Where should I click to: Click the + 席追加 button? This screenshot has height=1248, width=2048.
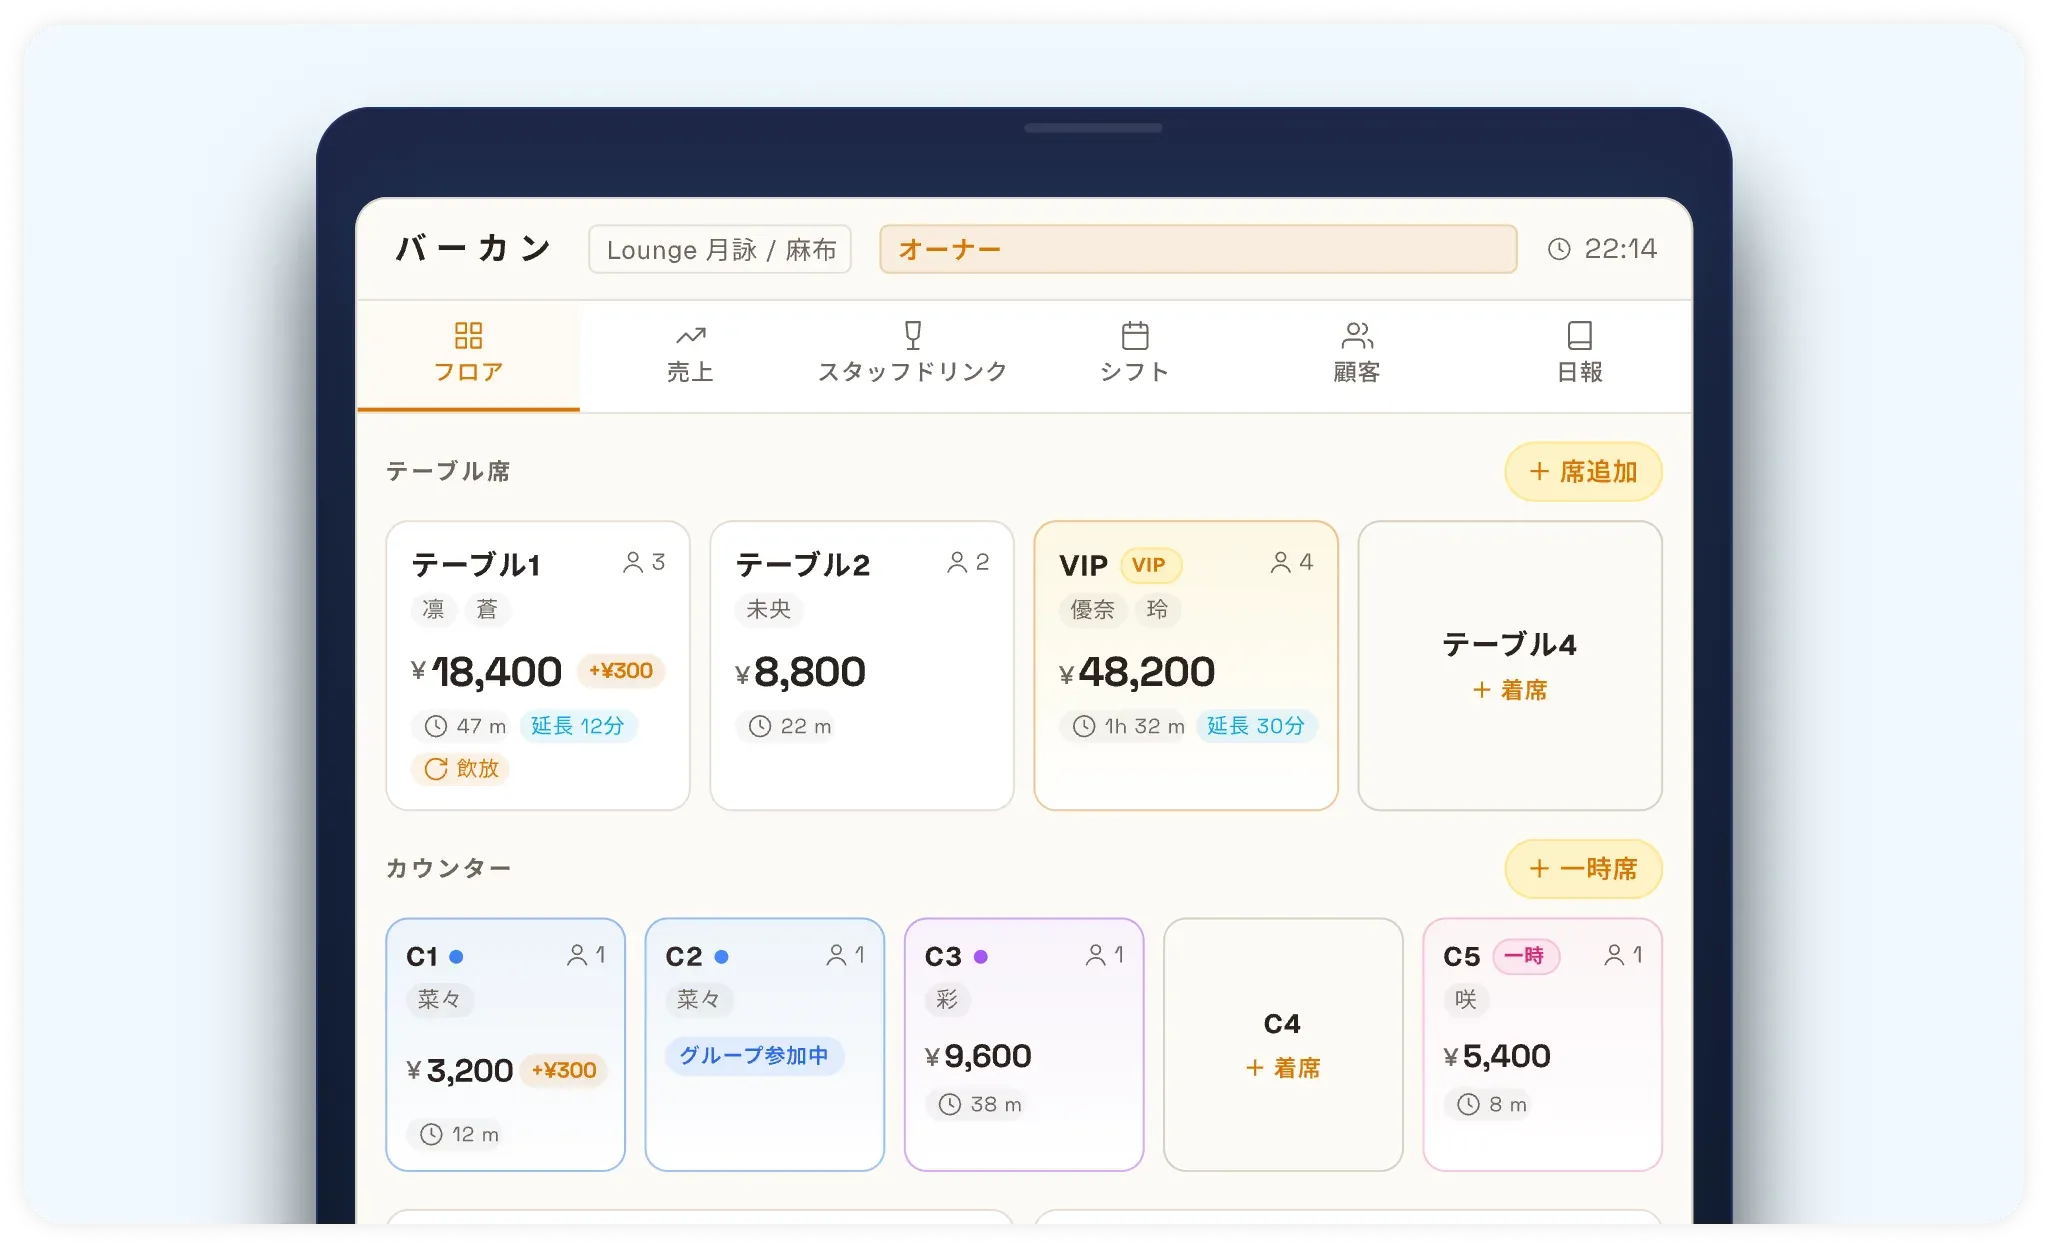1583,471
